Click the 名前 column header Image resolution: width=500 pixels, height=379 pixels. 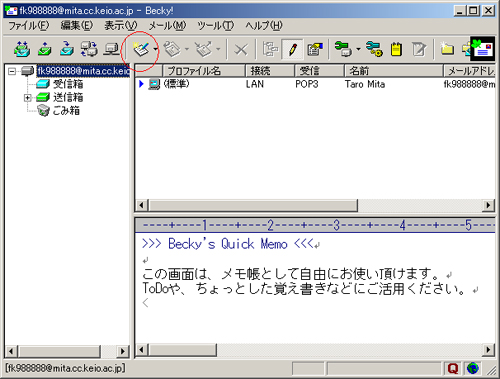click(393, 71)
